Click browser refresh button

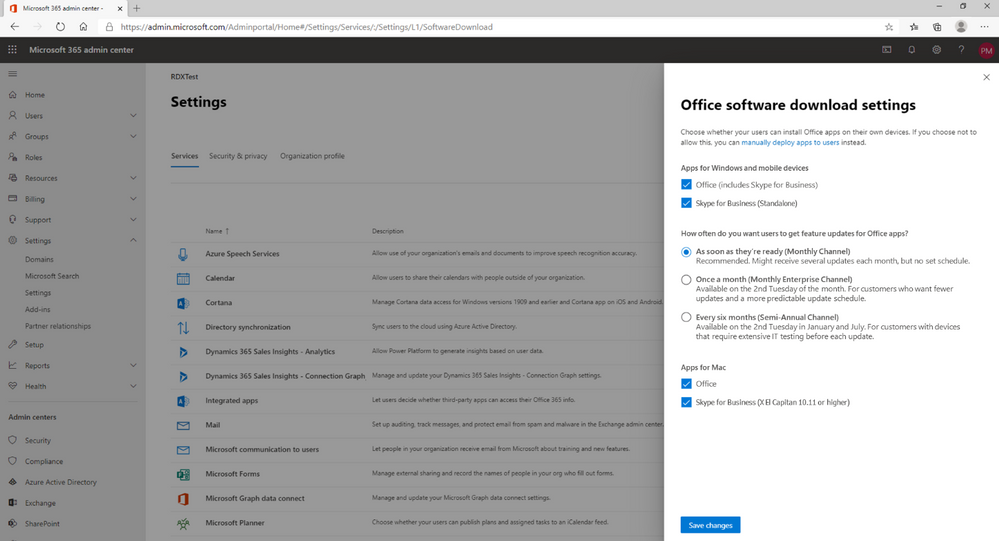(60, 27)
